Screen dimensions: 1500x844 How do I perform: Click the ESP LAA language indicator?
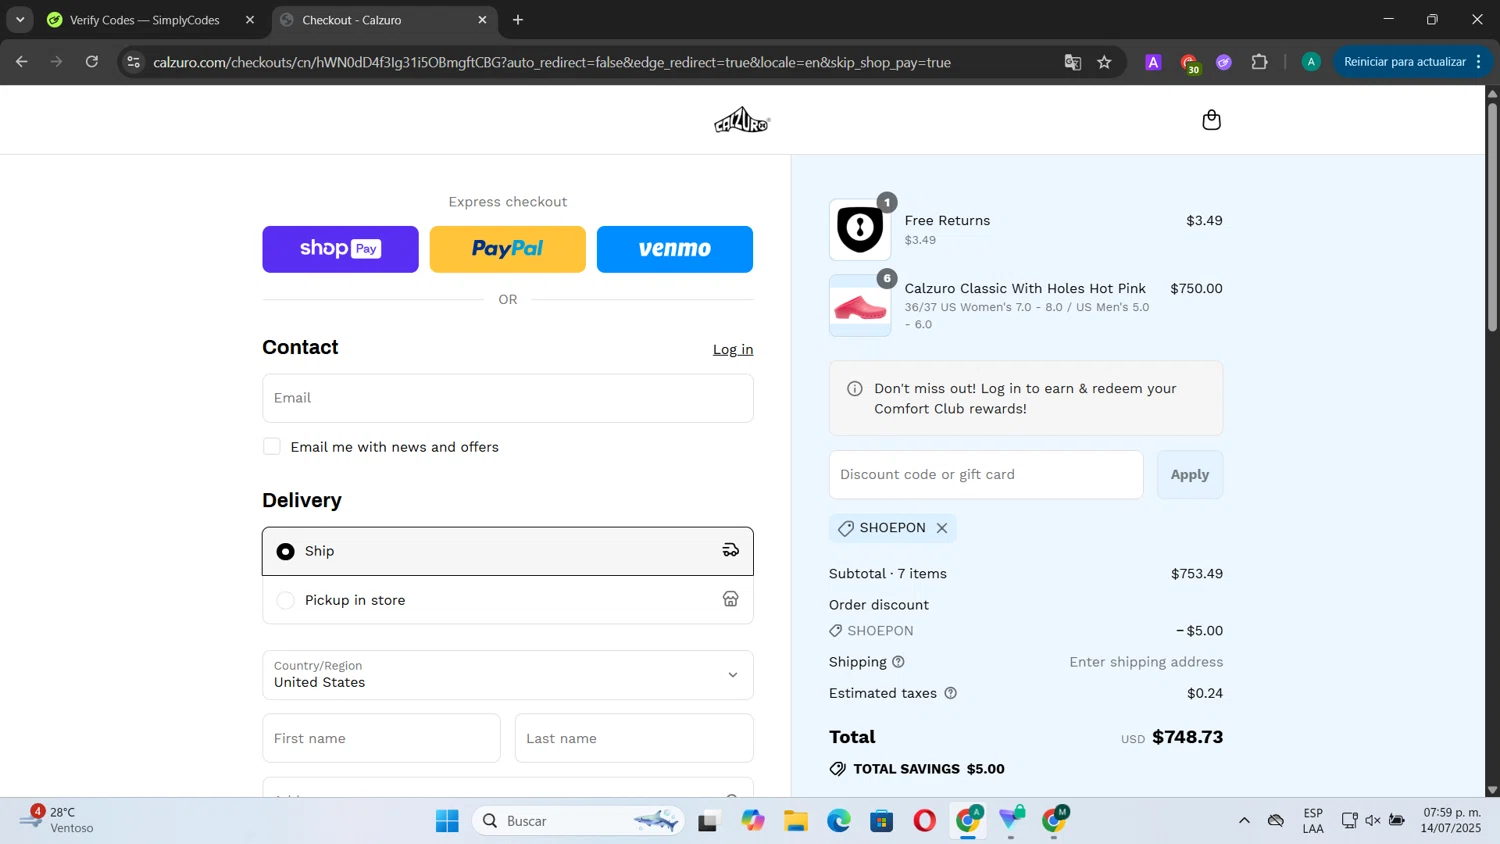(x=1313, y=821)
